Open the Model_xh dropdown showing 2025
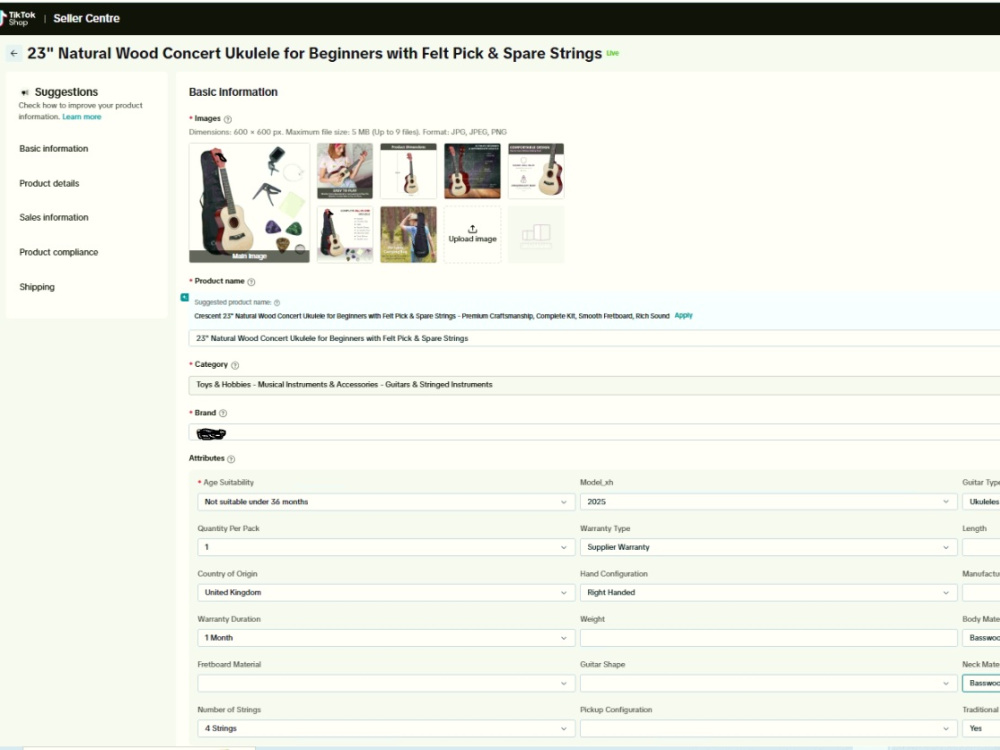The image size is (1000, 750). (768, 502)
